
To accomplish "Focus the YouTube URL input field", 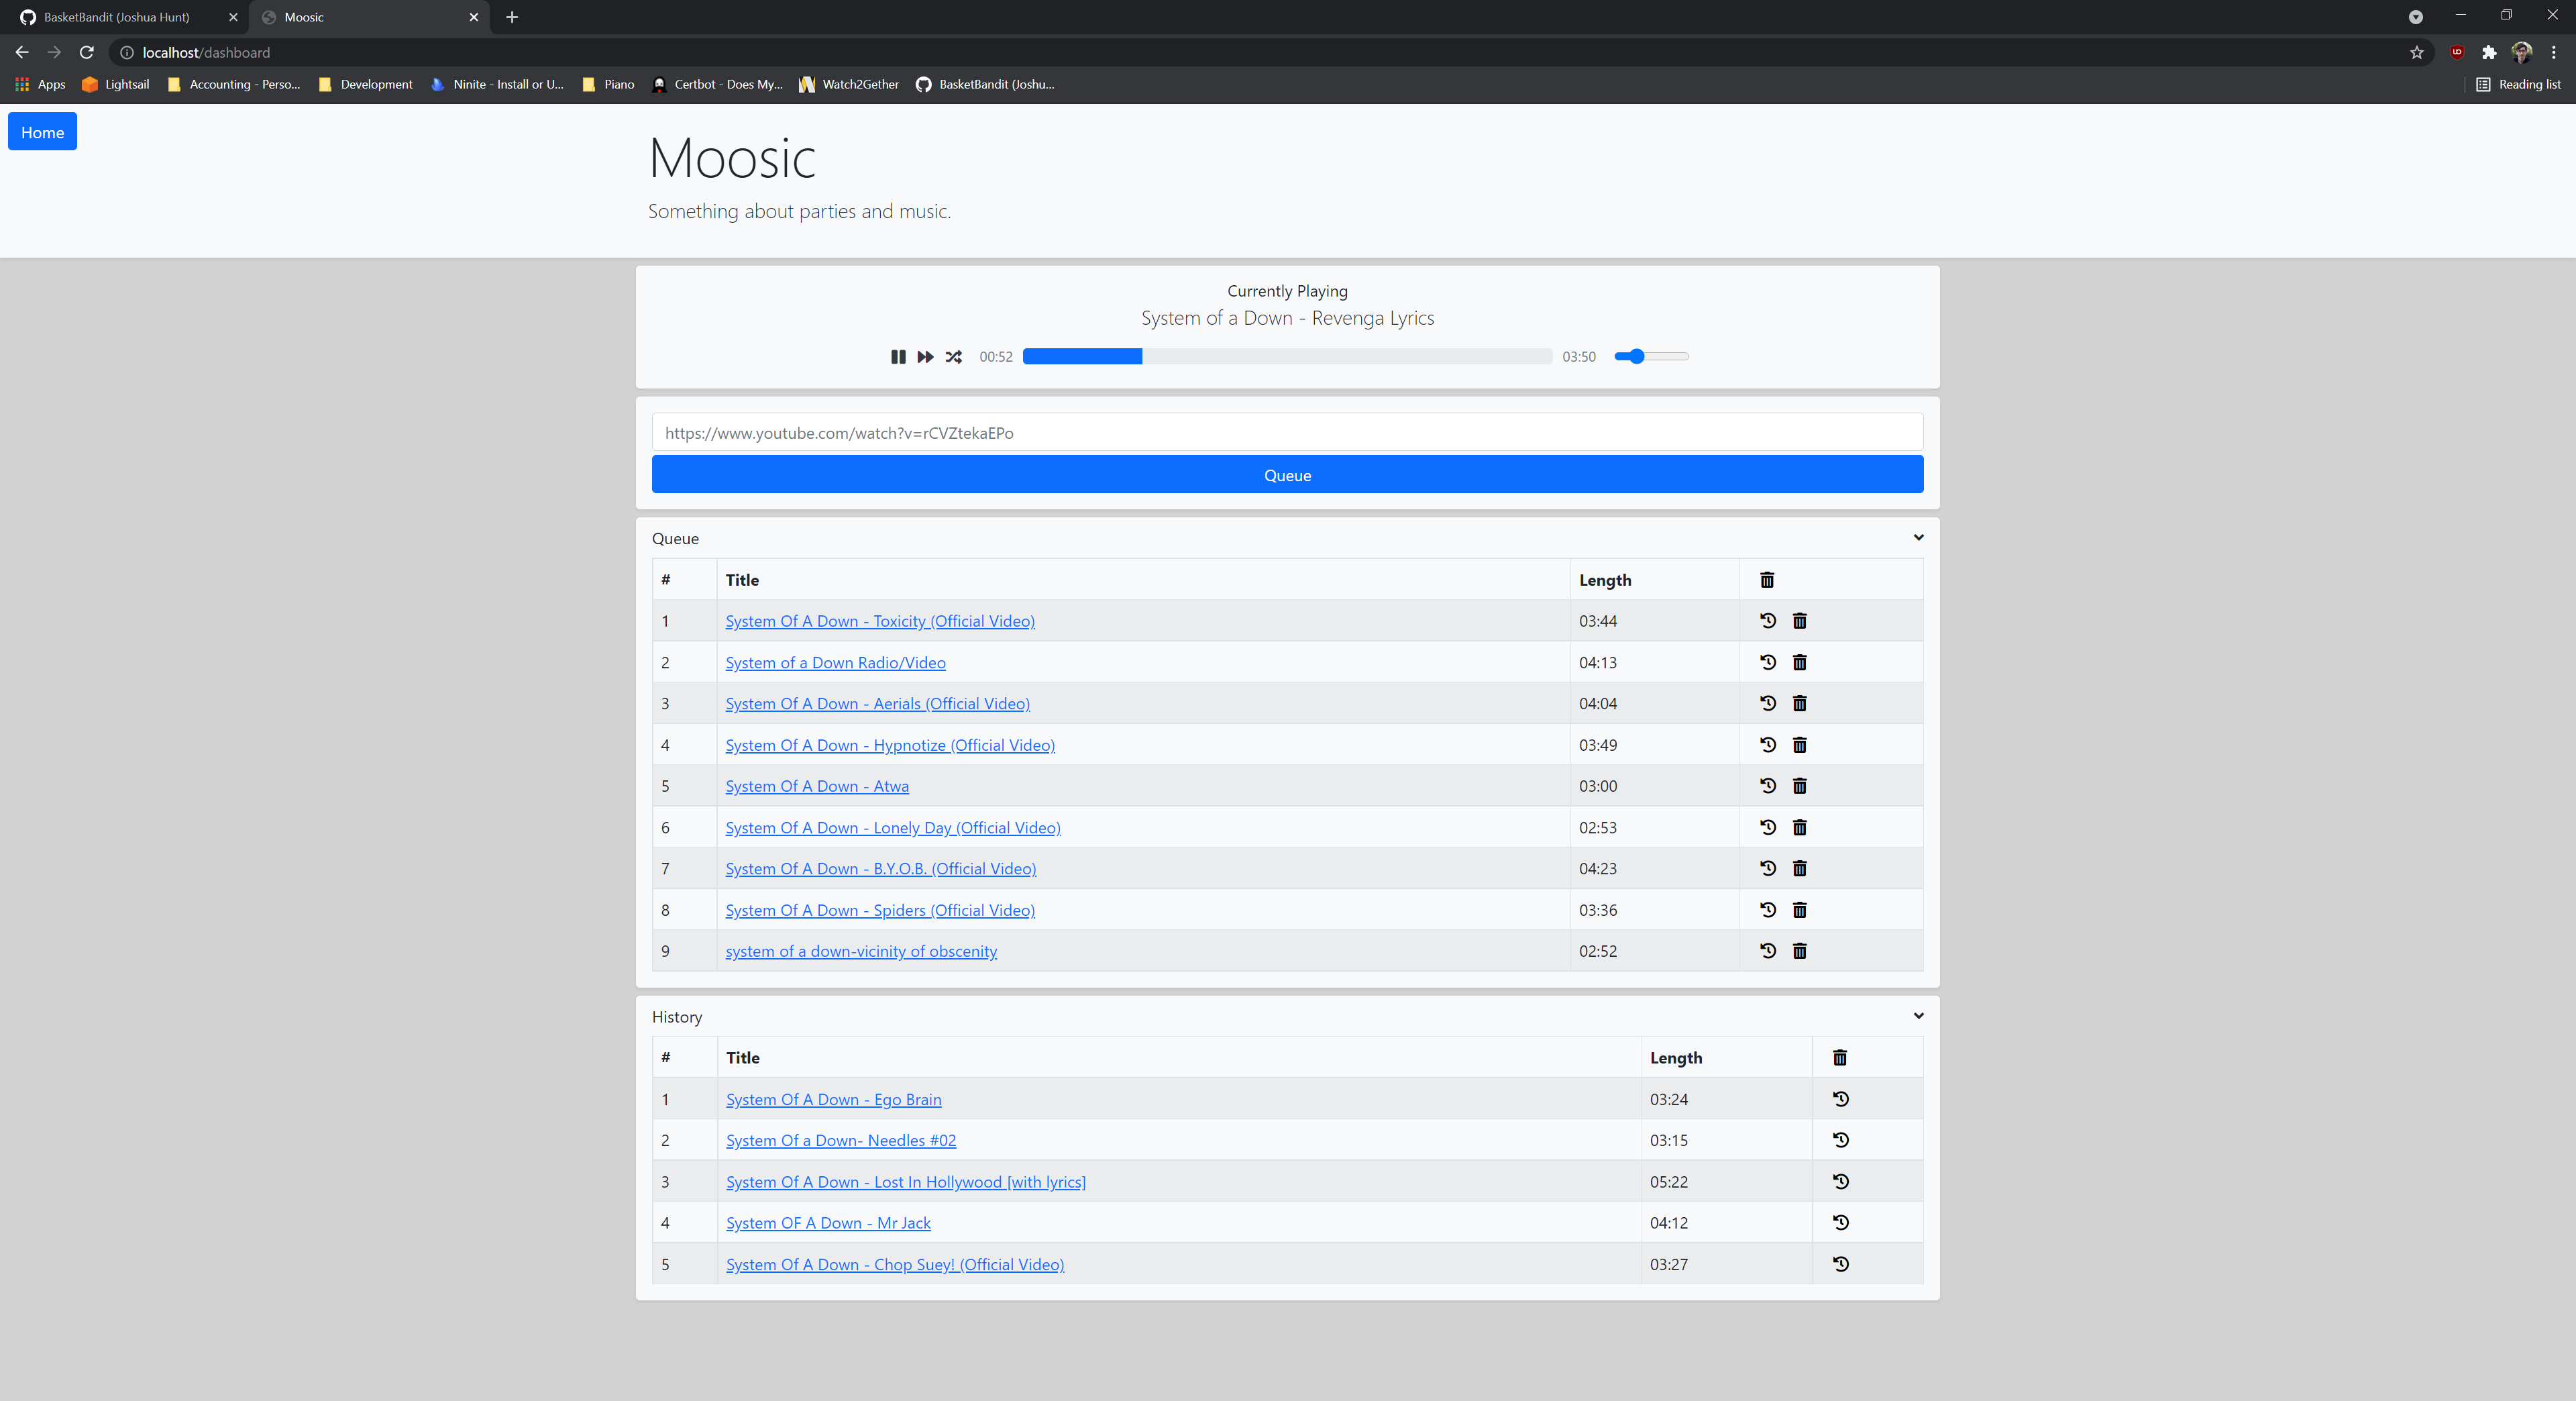I will click(1287, 433).
